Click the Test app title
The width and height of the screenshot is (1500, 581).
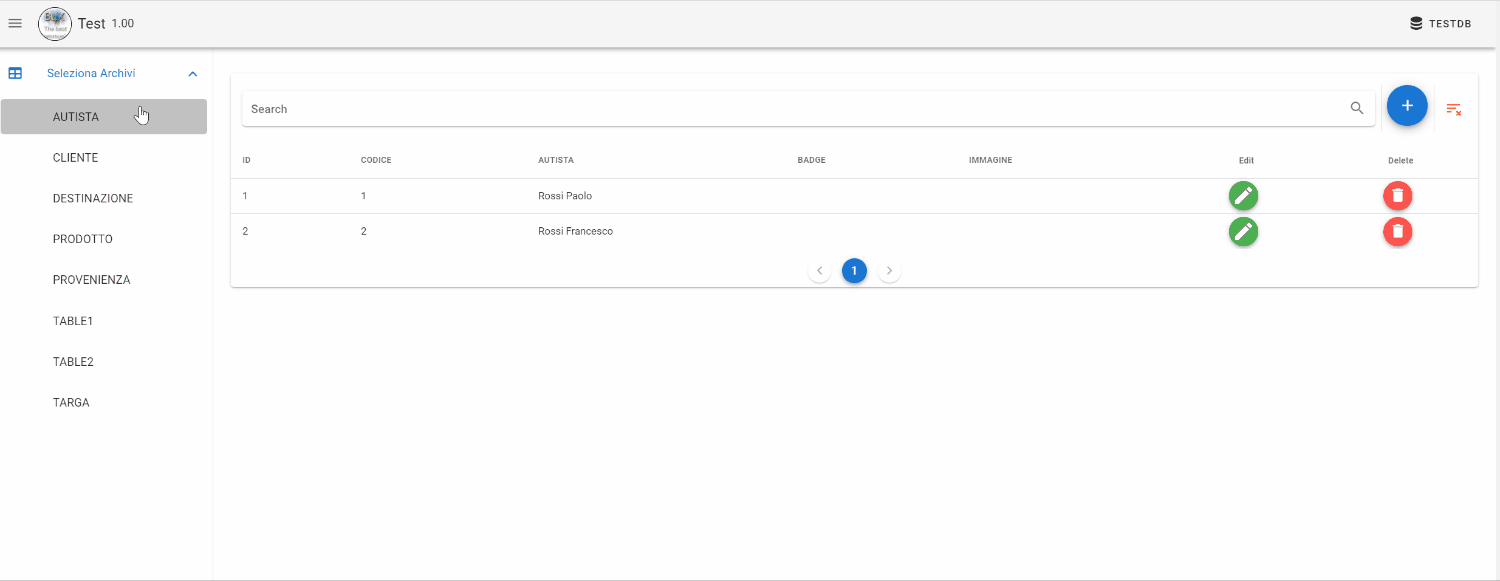click(91, 23)
